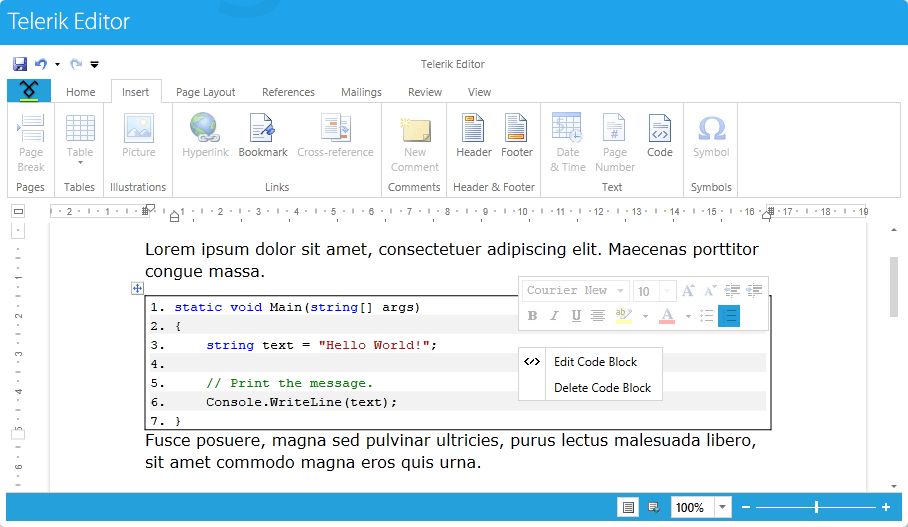The image size is (908, 527).
Task: Zoom out with the minus button
Action: (746, 507)
